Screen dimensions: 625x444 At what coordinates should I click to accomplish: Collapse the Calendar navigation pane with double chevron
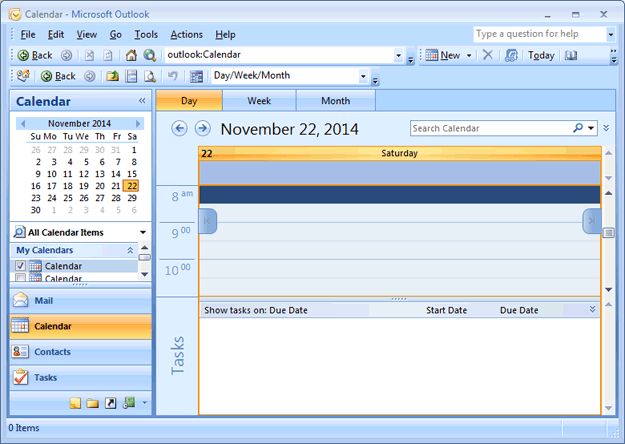tap(142, 101)
